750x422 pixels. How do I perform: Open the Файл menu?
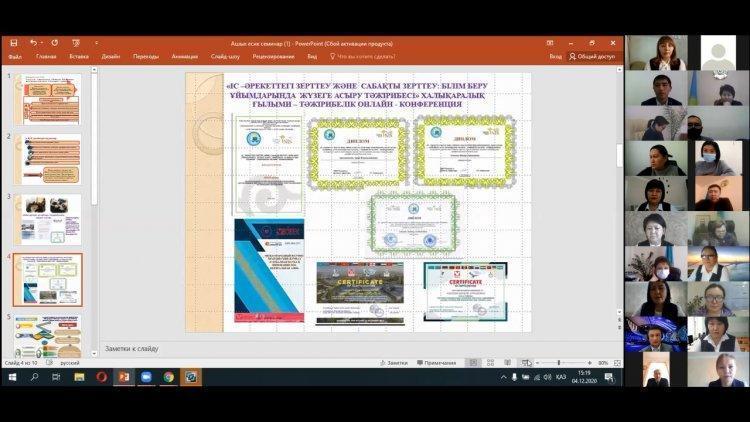[15, 56]
